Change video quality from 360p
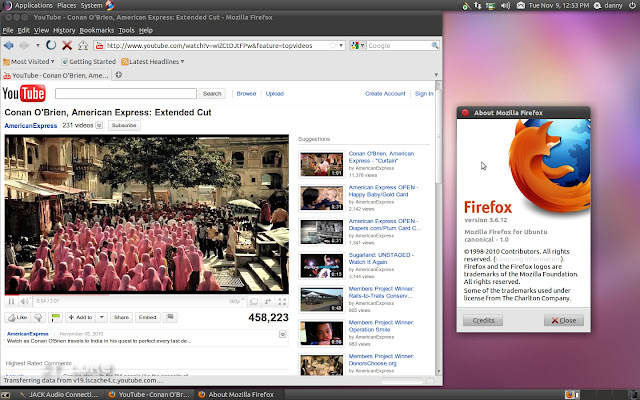 [236, 301]
